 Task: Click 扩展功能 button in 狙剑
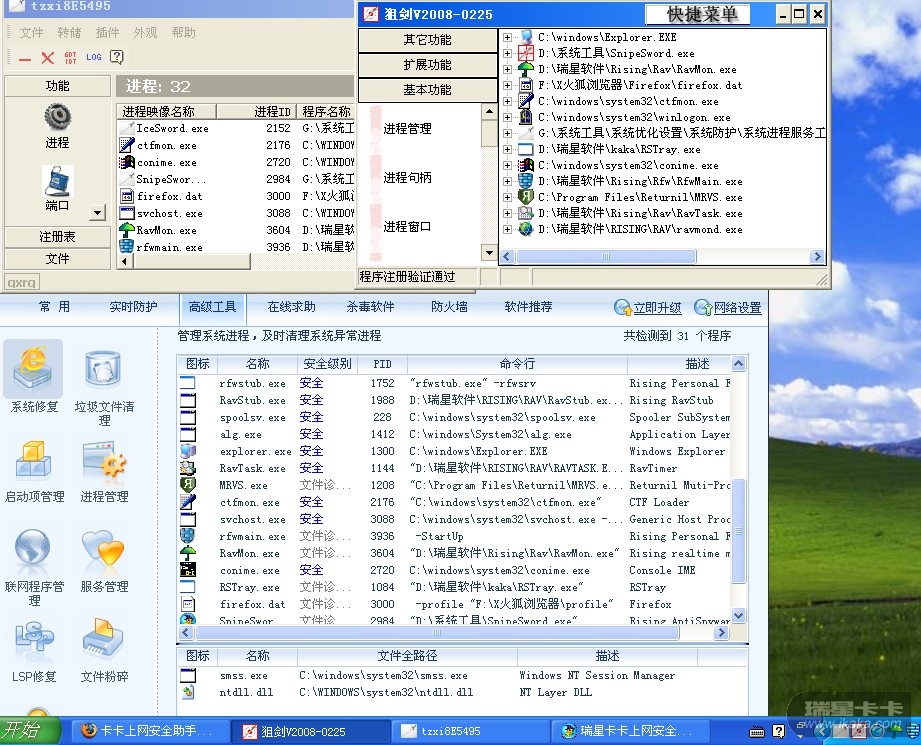(x=428, y=65)
